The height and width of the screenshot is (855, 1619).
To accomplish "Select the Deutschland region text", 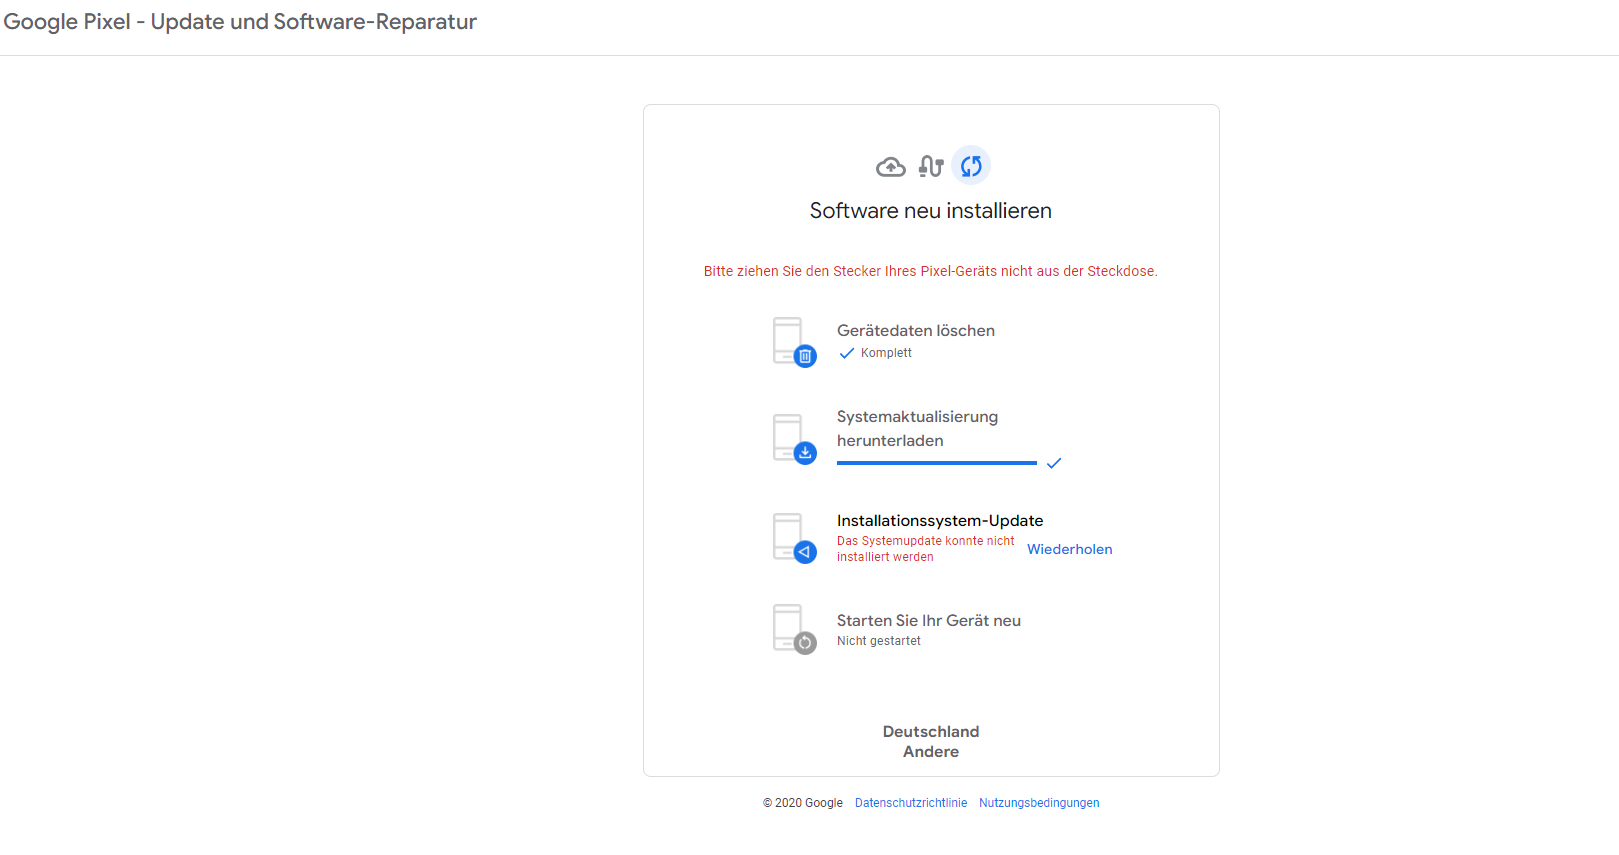I will 931,732.
